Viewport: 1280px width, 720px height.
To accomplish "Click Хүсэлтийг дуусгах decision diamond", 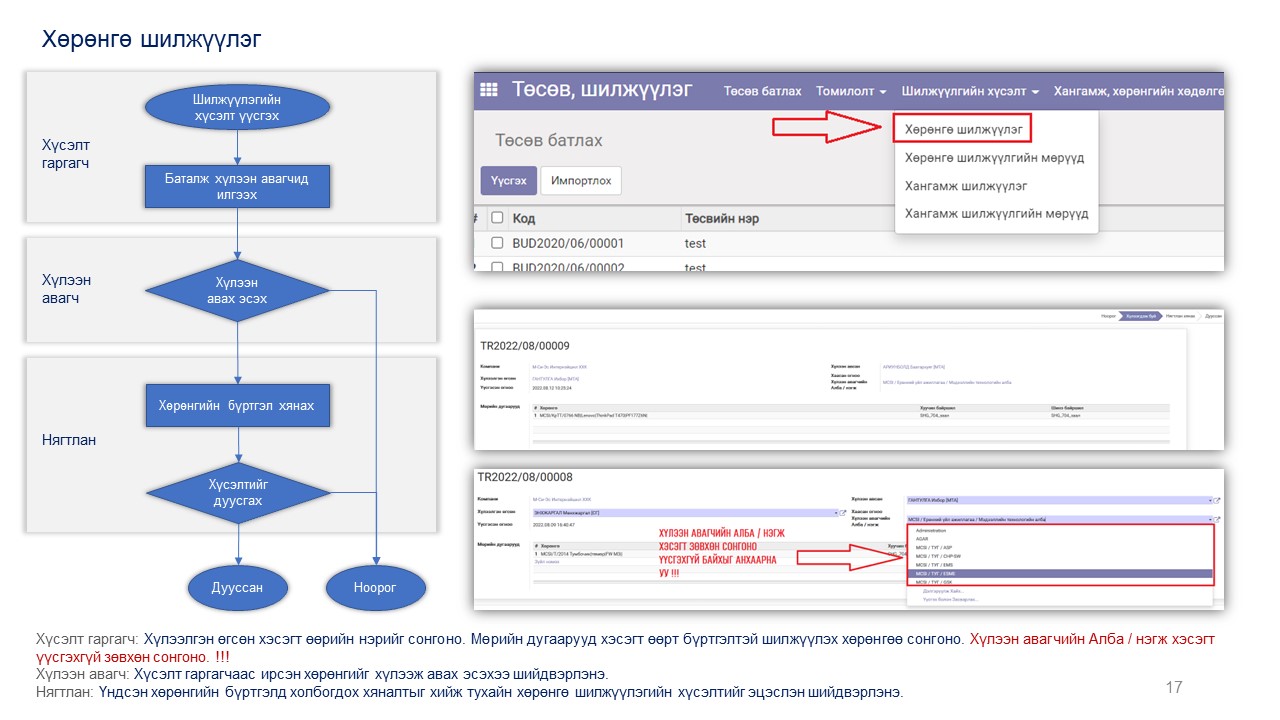I will click(237, 492).
